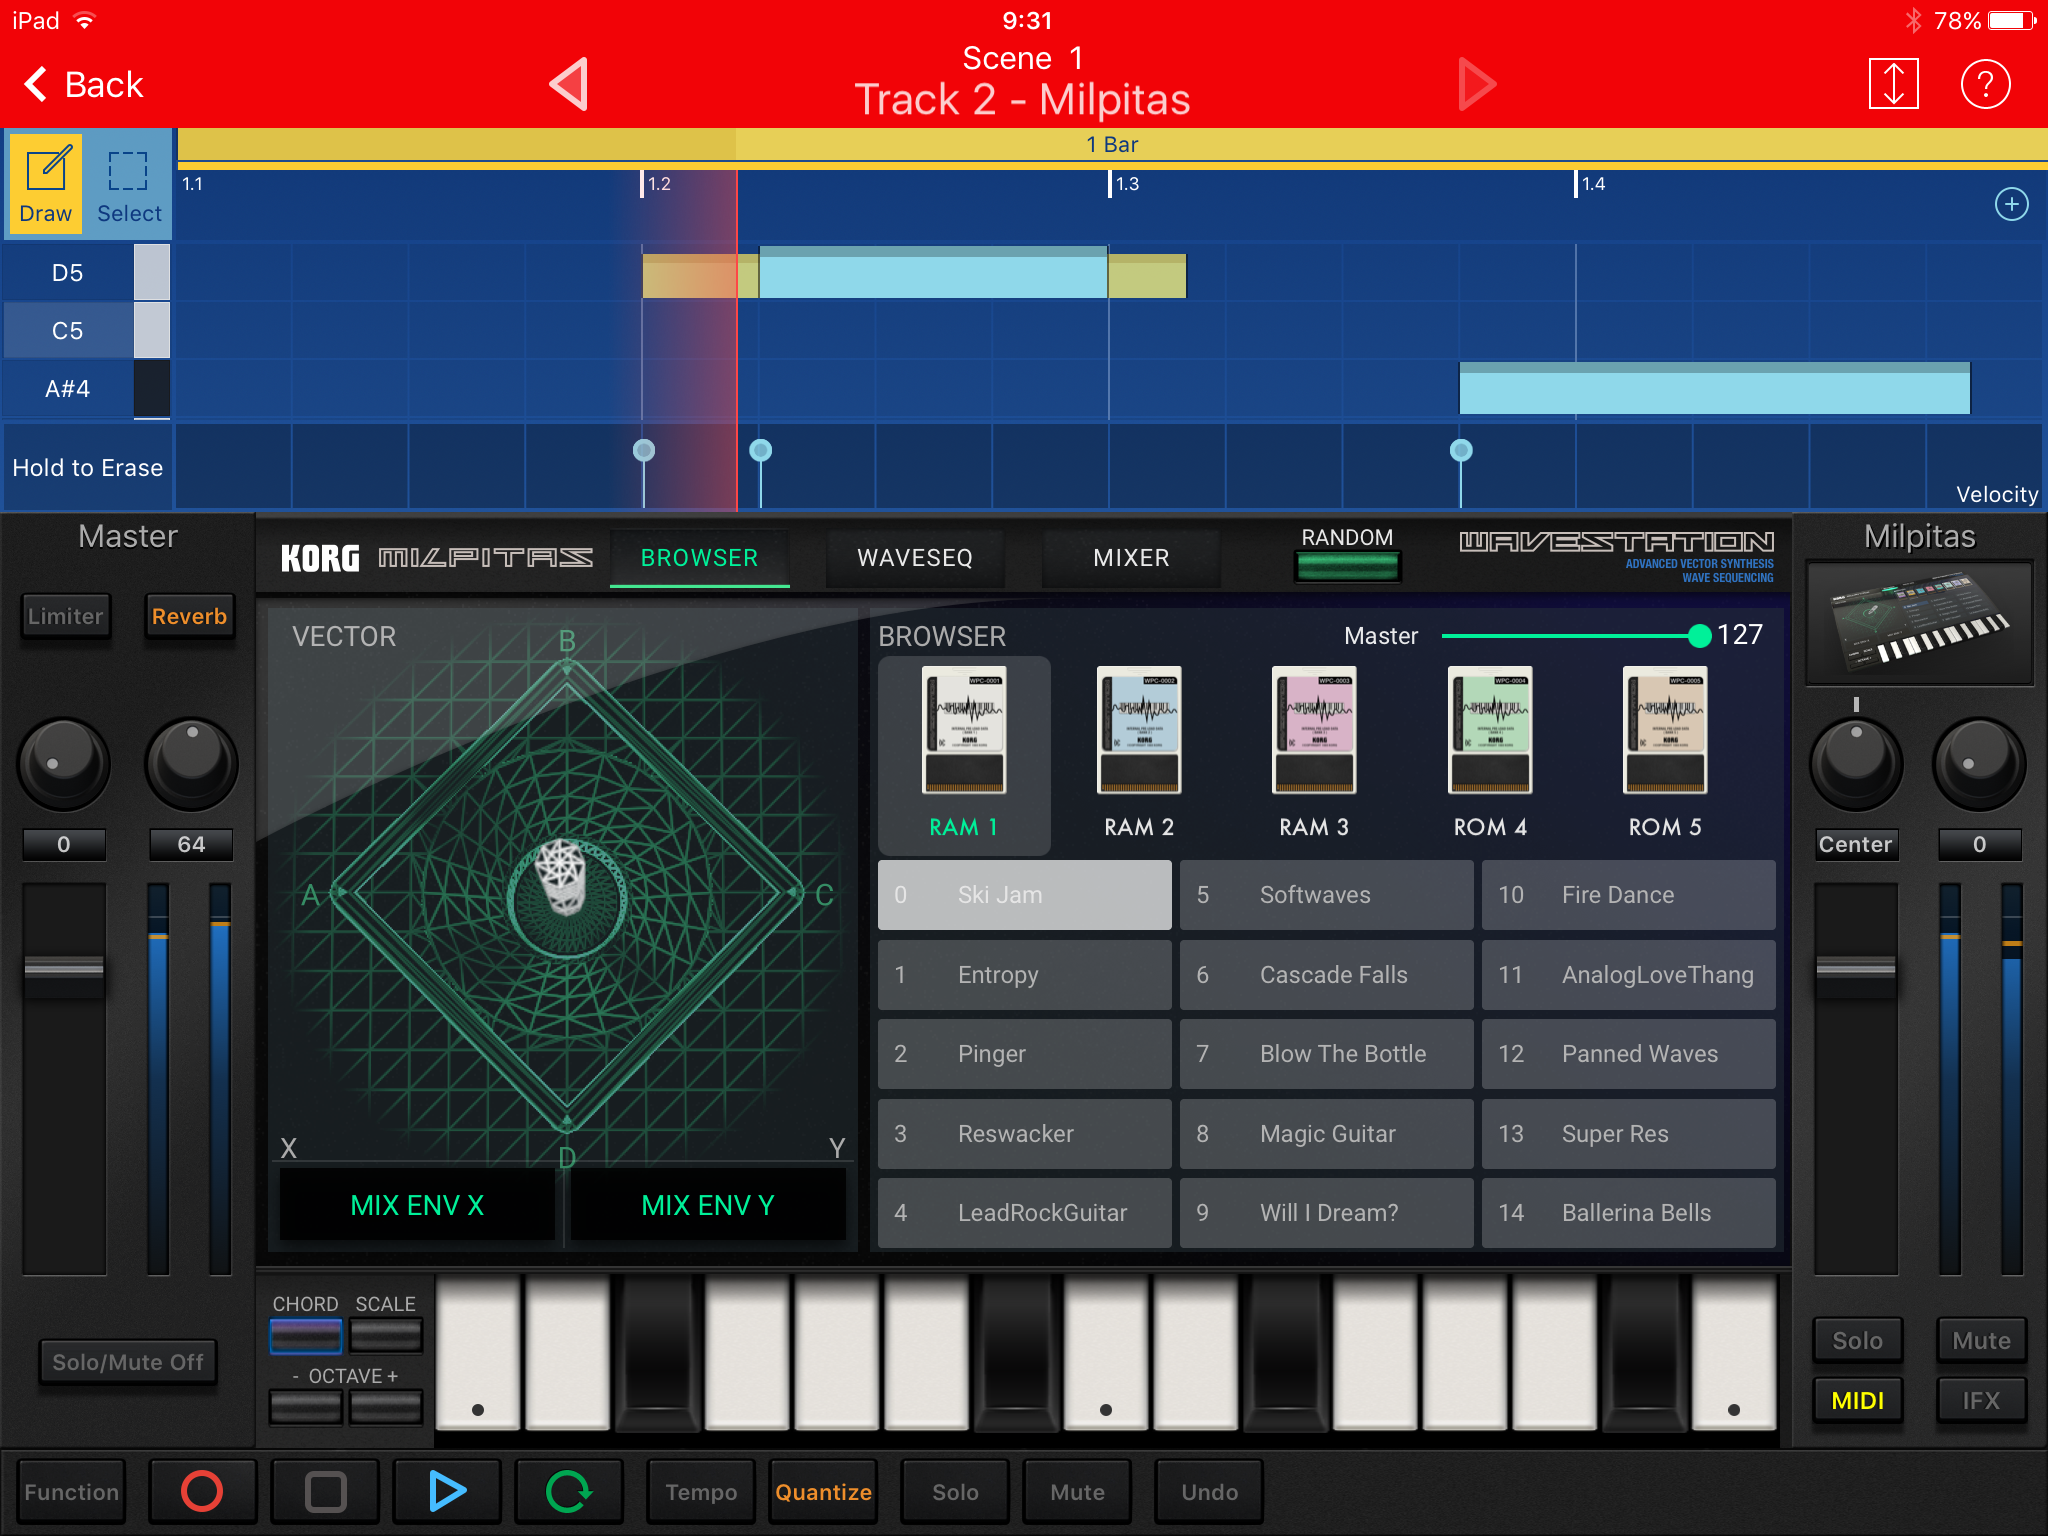Open the MIX ENV X page
Image resolution: width=2048 pixels, height=1536 pixels.
(417, 1205)
